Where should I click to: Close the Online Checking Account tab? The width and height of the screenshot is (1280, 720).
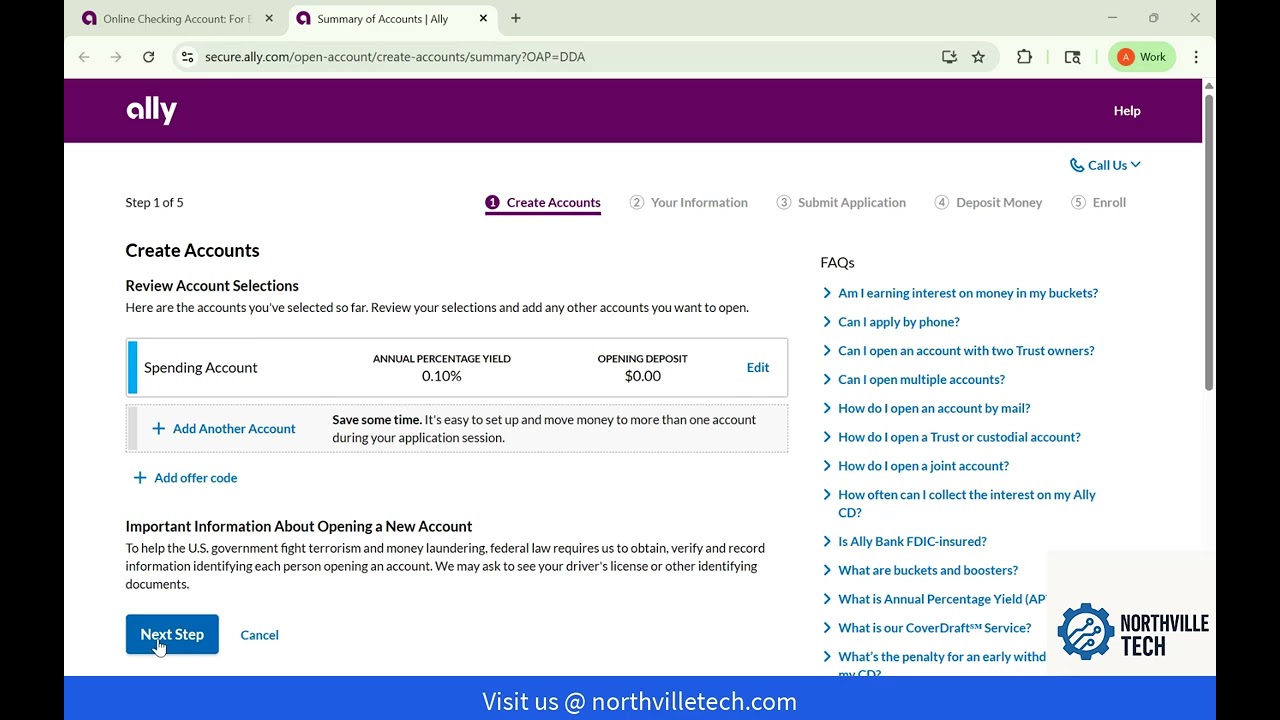269,18
